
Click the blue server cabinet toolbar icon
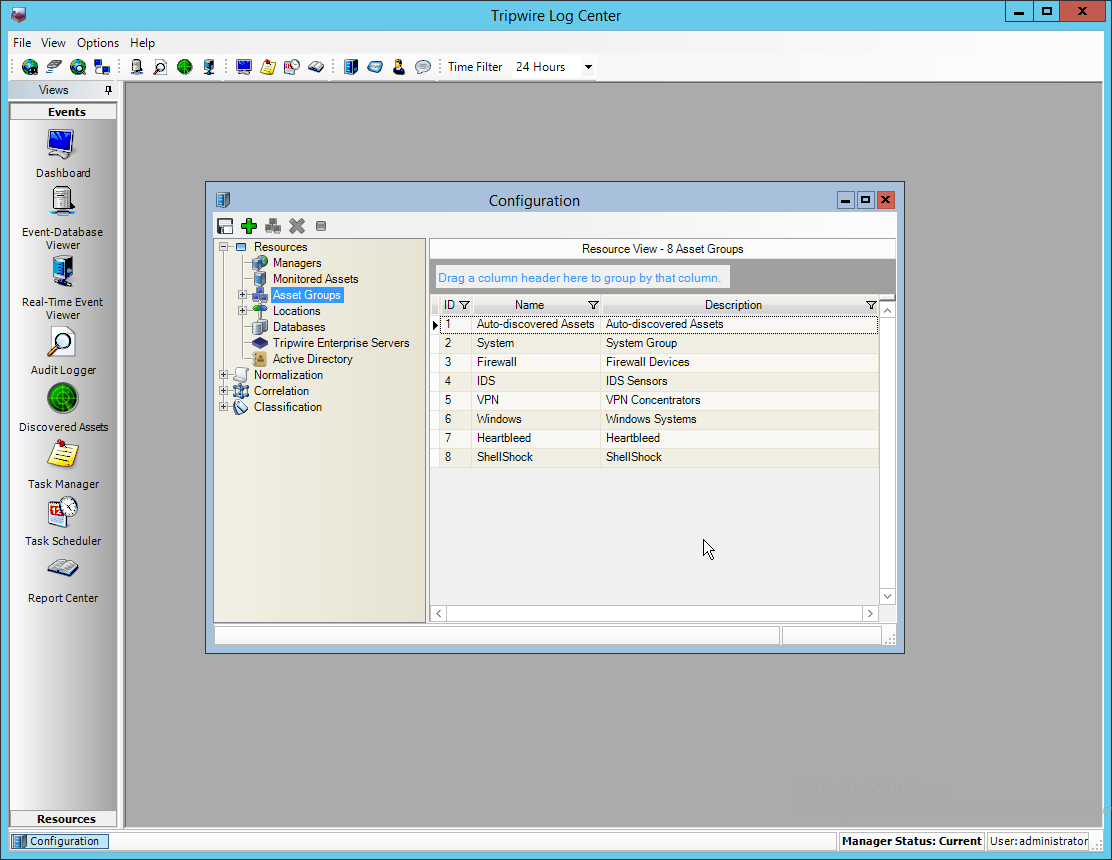[350, 67]
